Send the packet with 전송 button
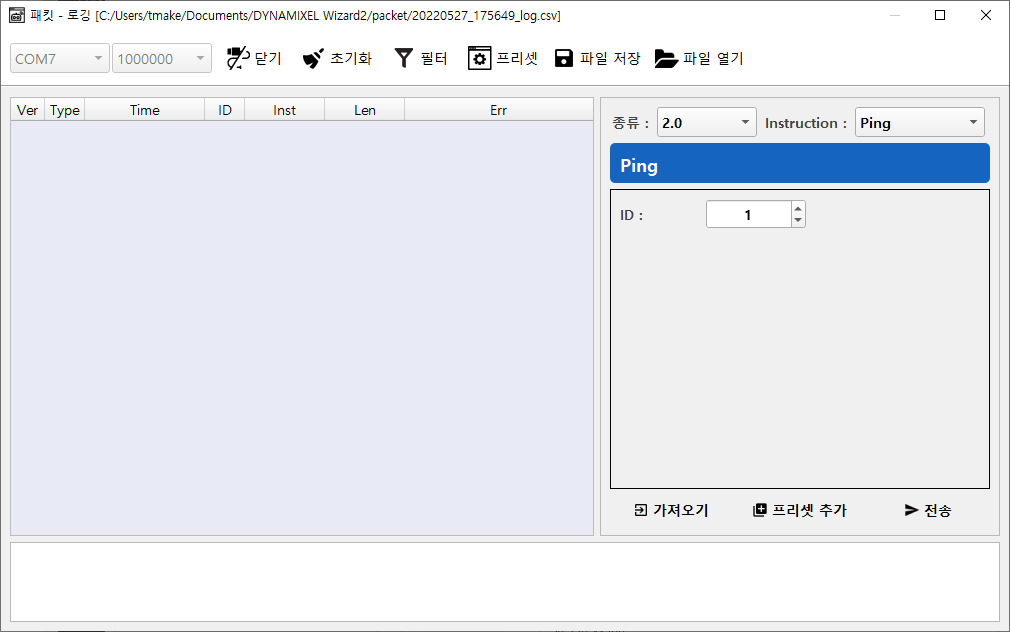The width and height of the screenshot is (1010, 632). coord(927,510)
